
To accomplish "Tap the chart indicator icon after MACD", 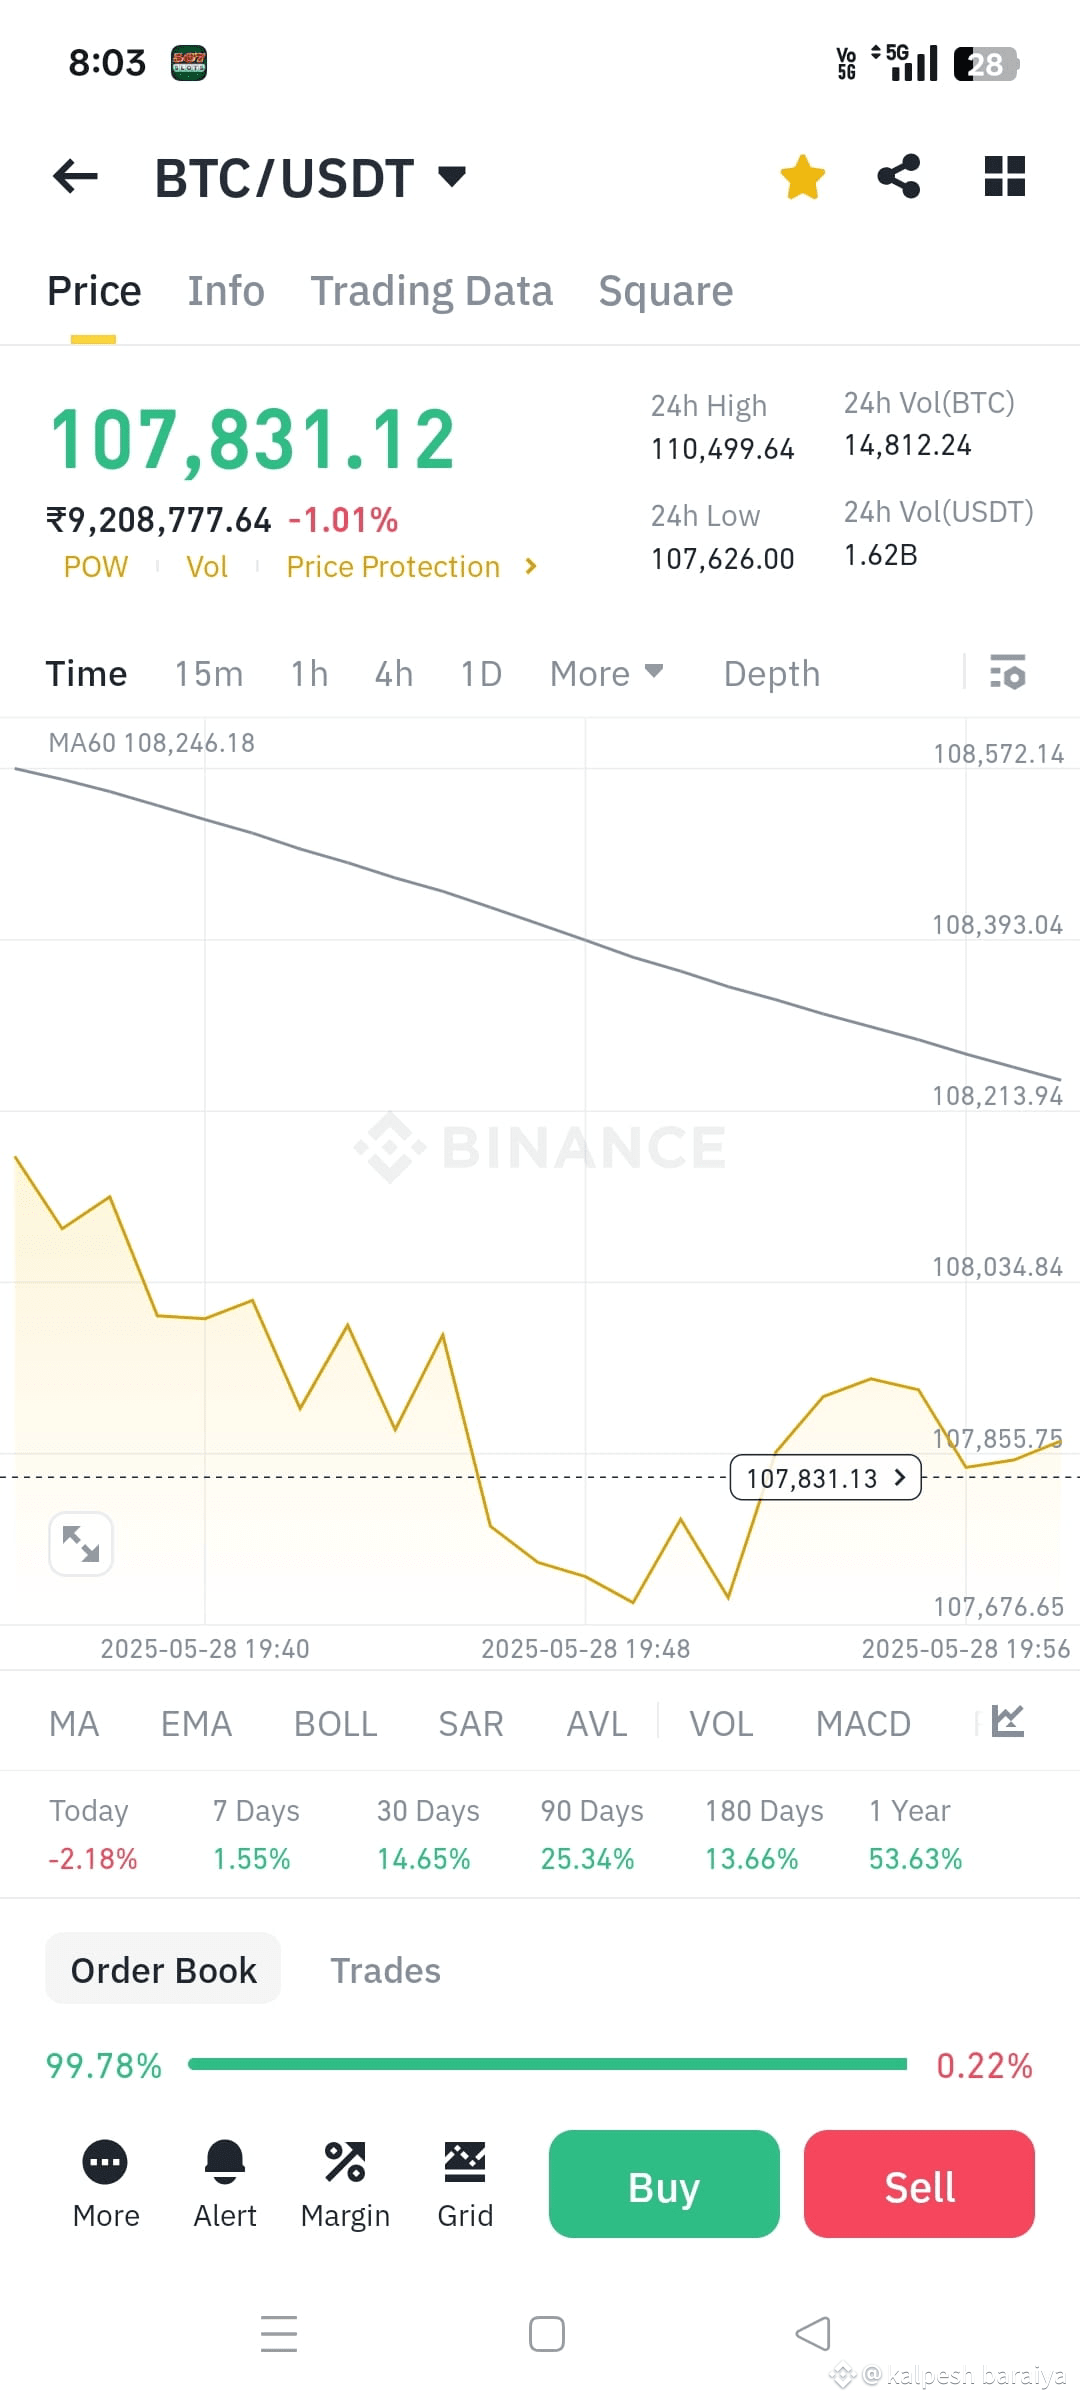I will pyautogui.click(x=1008, y=1721).
